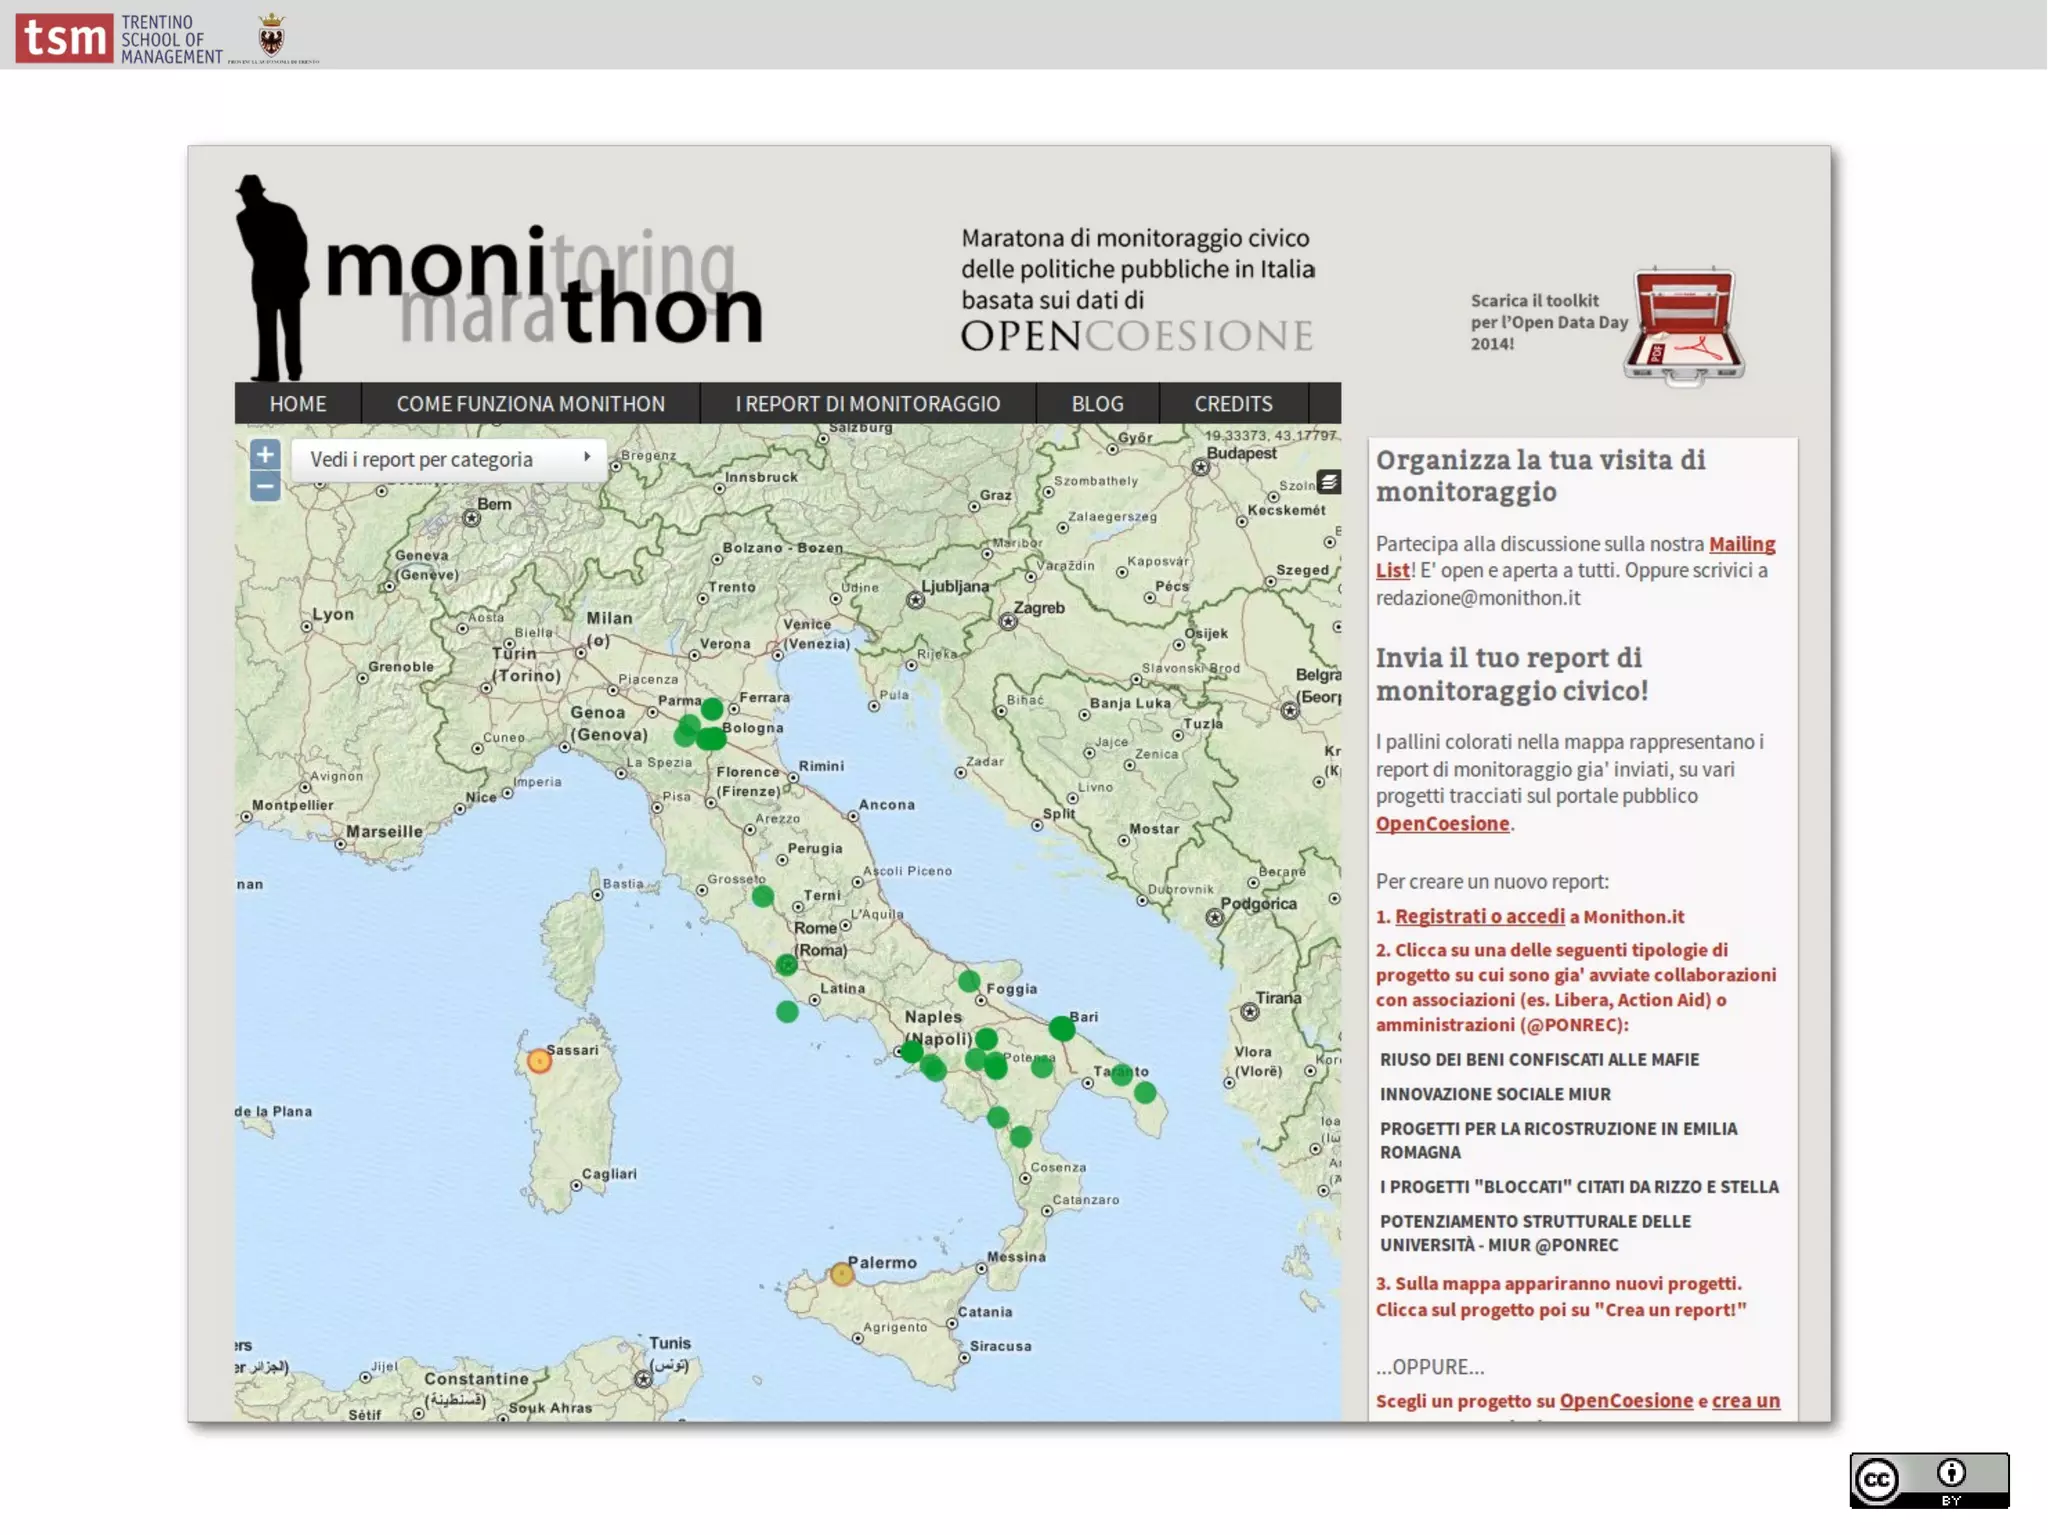
Task: Select 'RIUSO DEI BENI CONFISCATI ALLE MAFIE'
Action: 1539,1059
